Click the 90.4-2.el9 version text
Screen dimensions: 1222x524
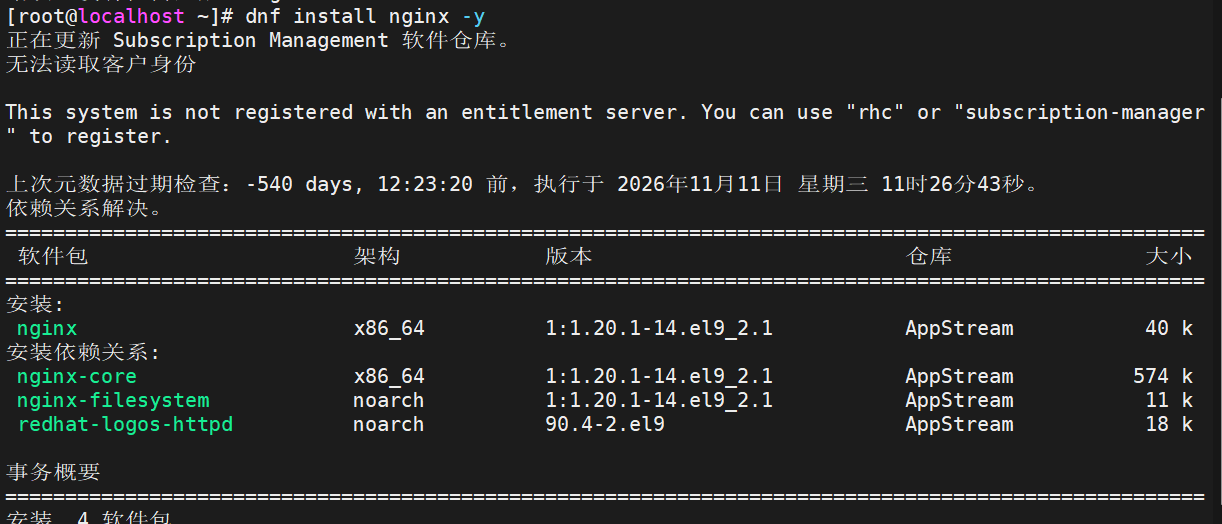[605, 424]
